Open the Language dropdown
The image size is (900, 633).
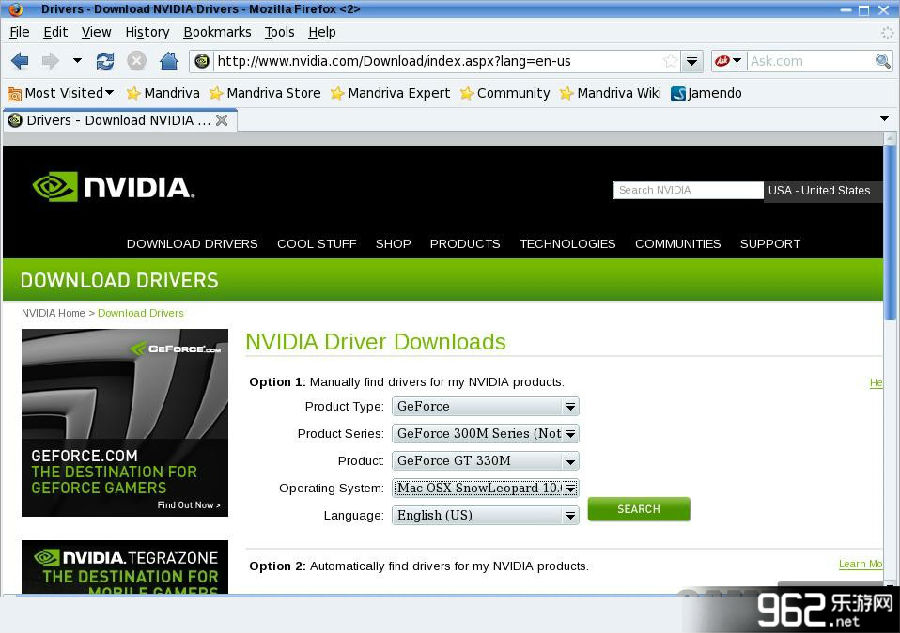(x=486, y=515)
